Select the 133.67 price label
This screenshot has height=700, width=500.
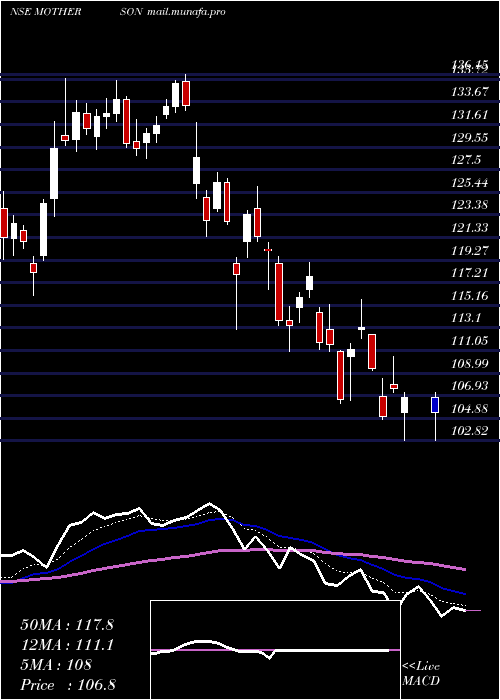coord(469,92)
